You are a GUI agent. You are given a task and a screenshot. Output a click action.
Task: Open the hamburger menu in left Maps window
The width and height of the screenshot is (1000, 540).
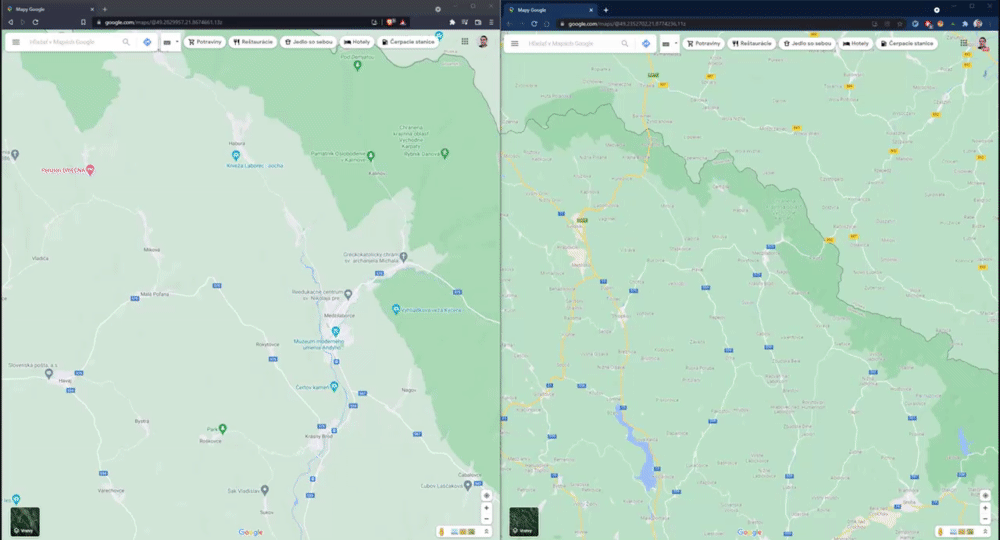point(16,42)
